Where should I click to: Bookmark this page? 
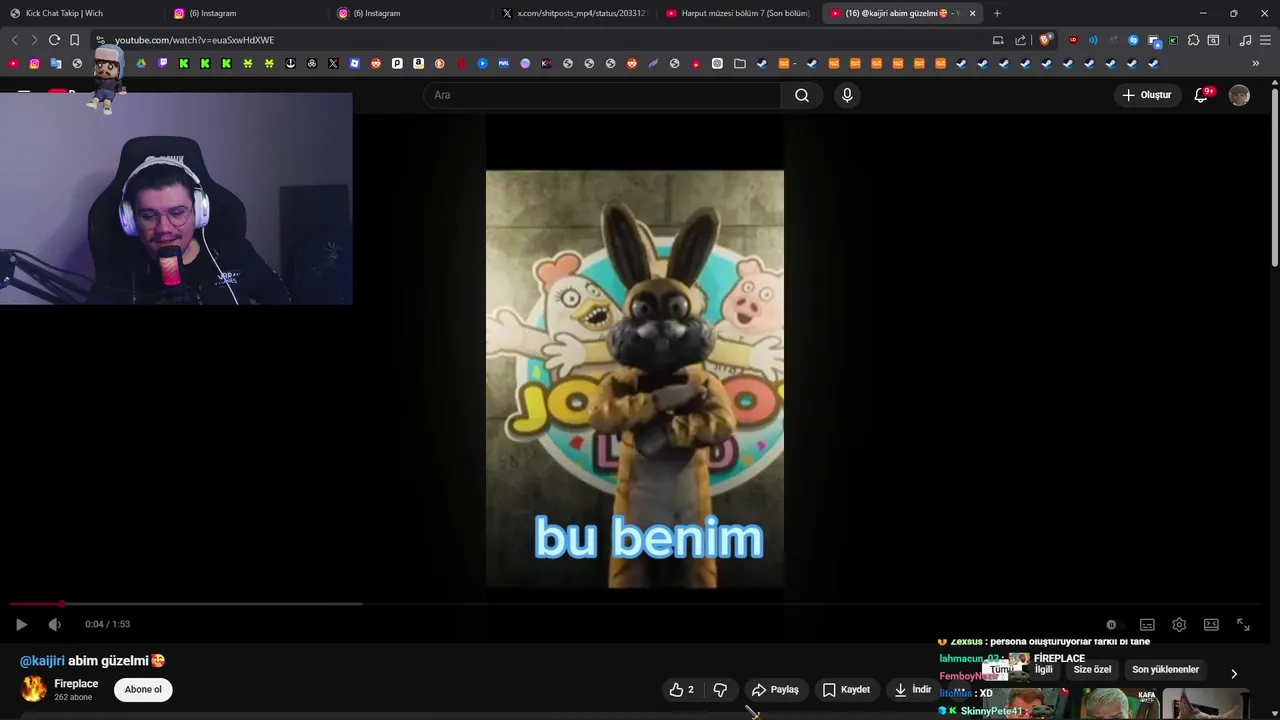tap(74, 40)
